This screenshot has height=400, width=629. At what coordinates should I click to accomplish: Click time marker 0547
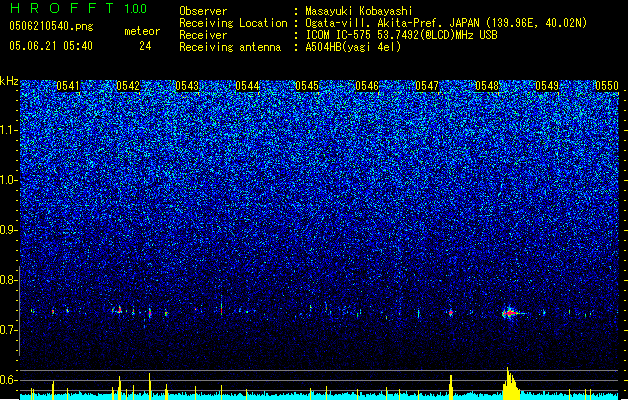click(427, 86)
